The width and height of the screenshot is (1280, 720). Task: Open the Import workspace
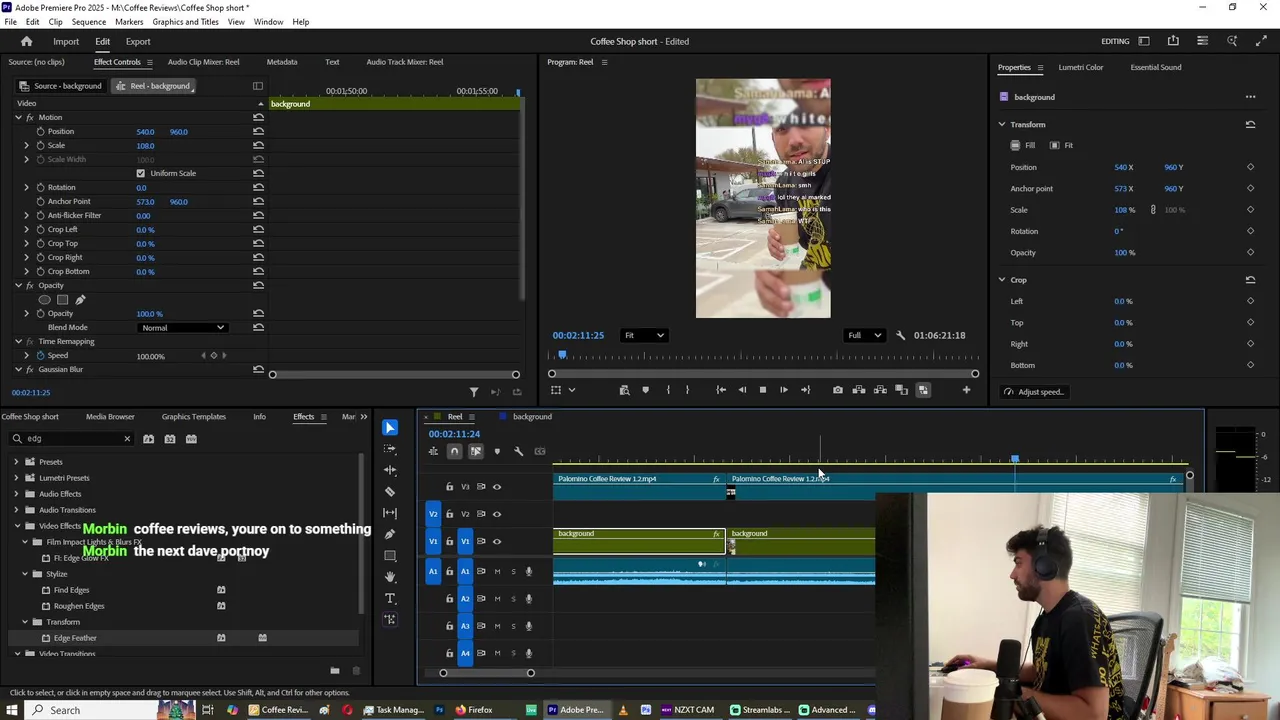[66, 42]
